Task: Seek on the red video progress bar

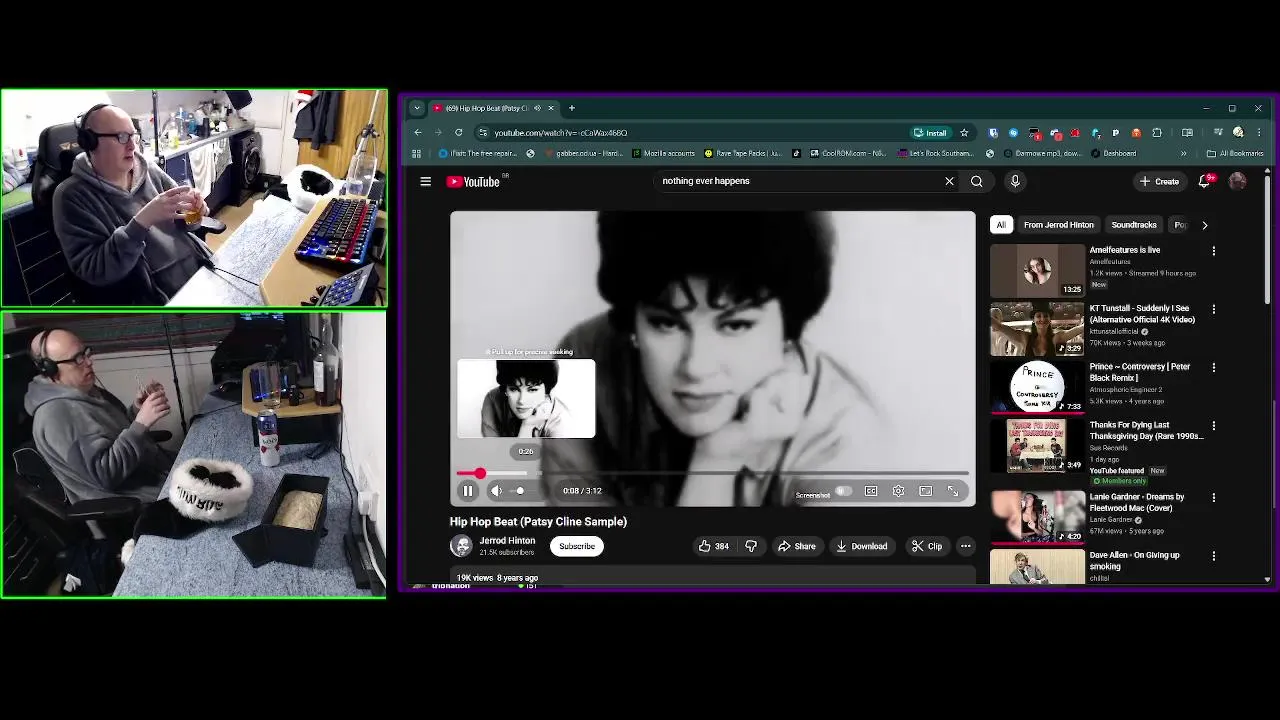Action: click(712, 473)
